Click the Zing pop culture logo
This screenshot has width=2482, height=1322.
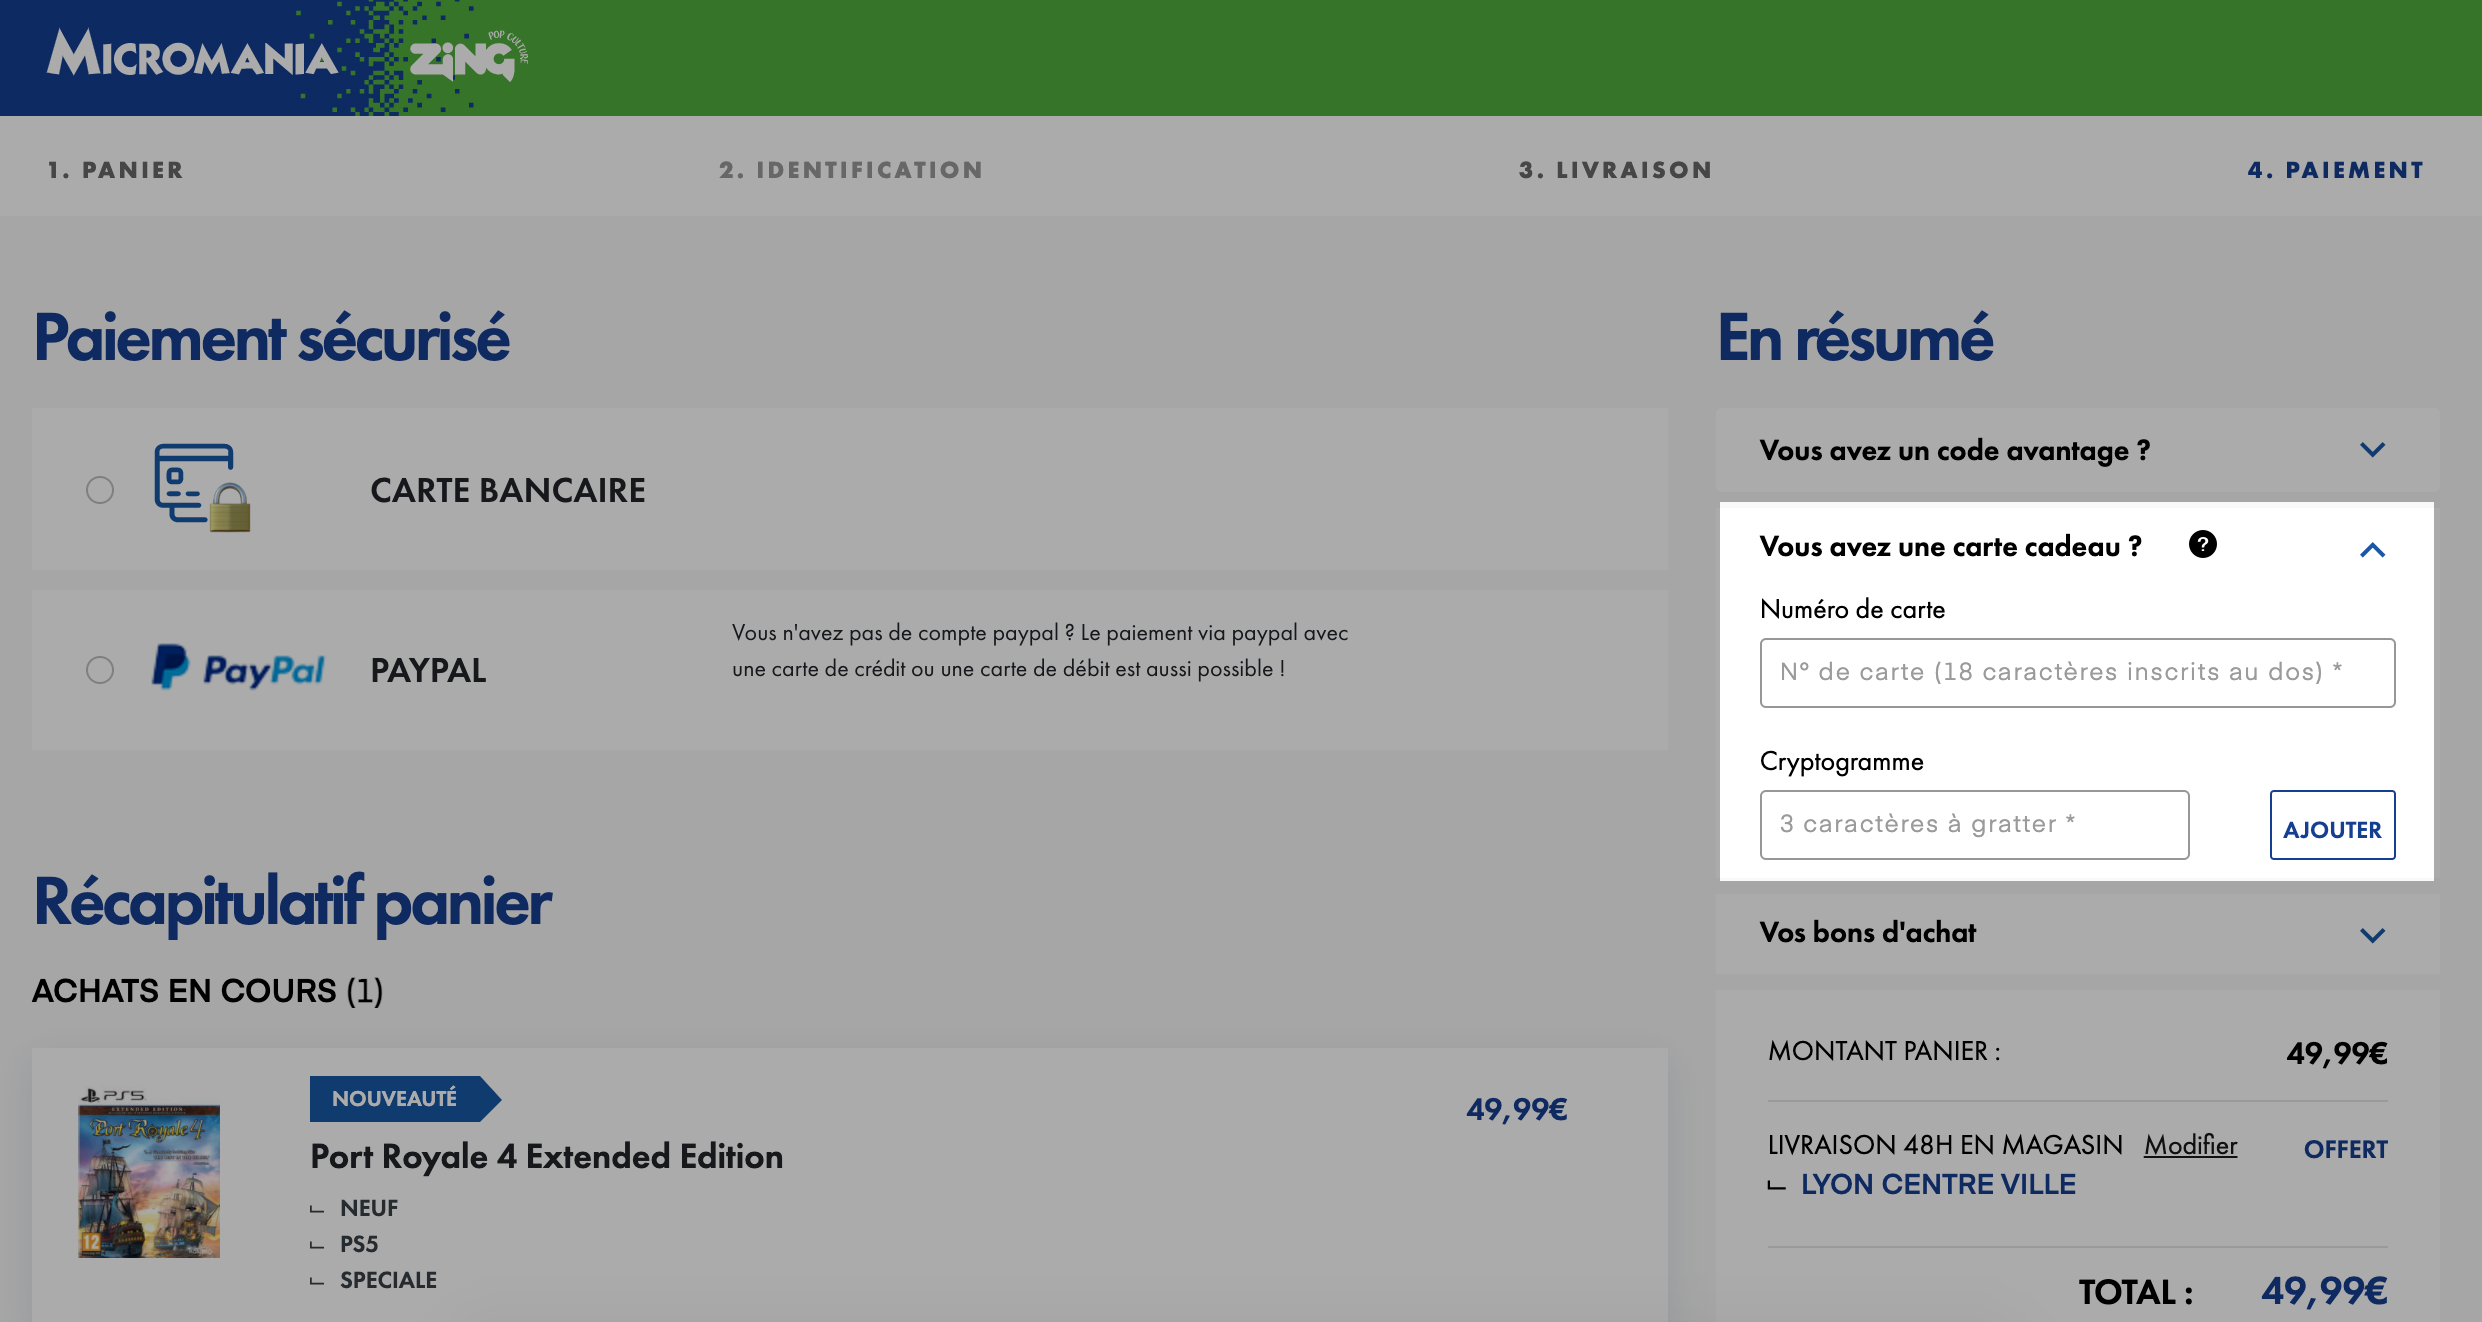[x=468, y=57]
